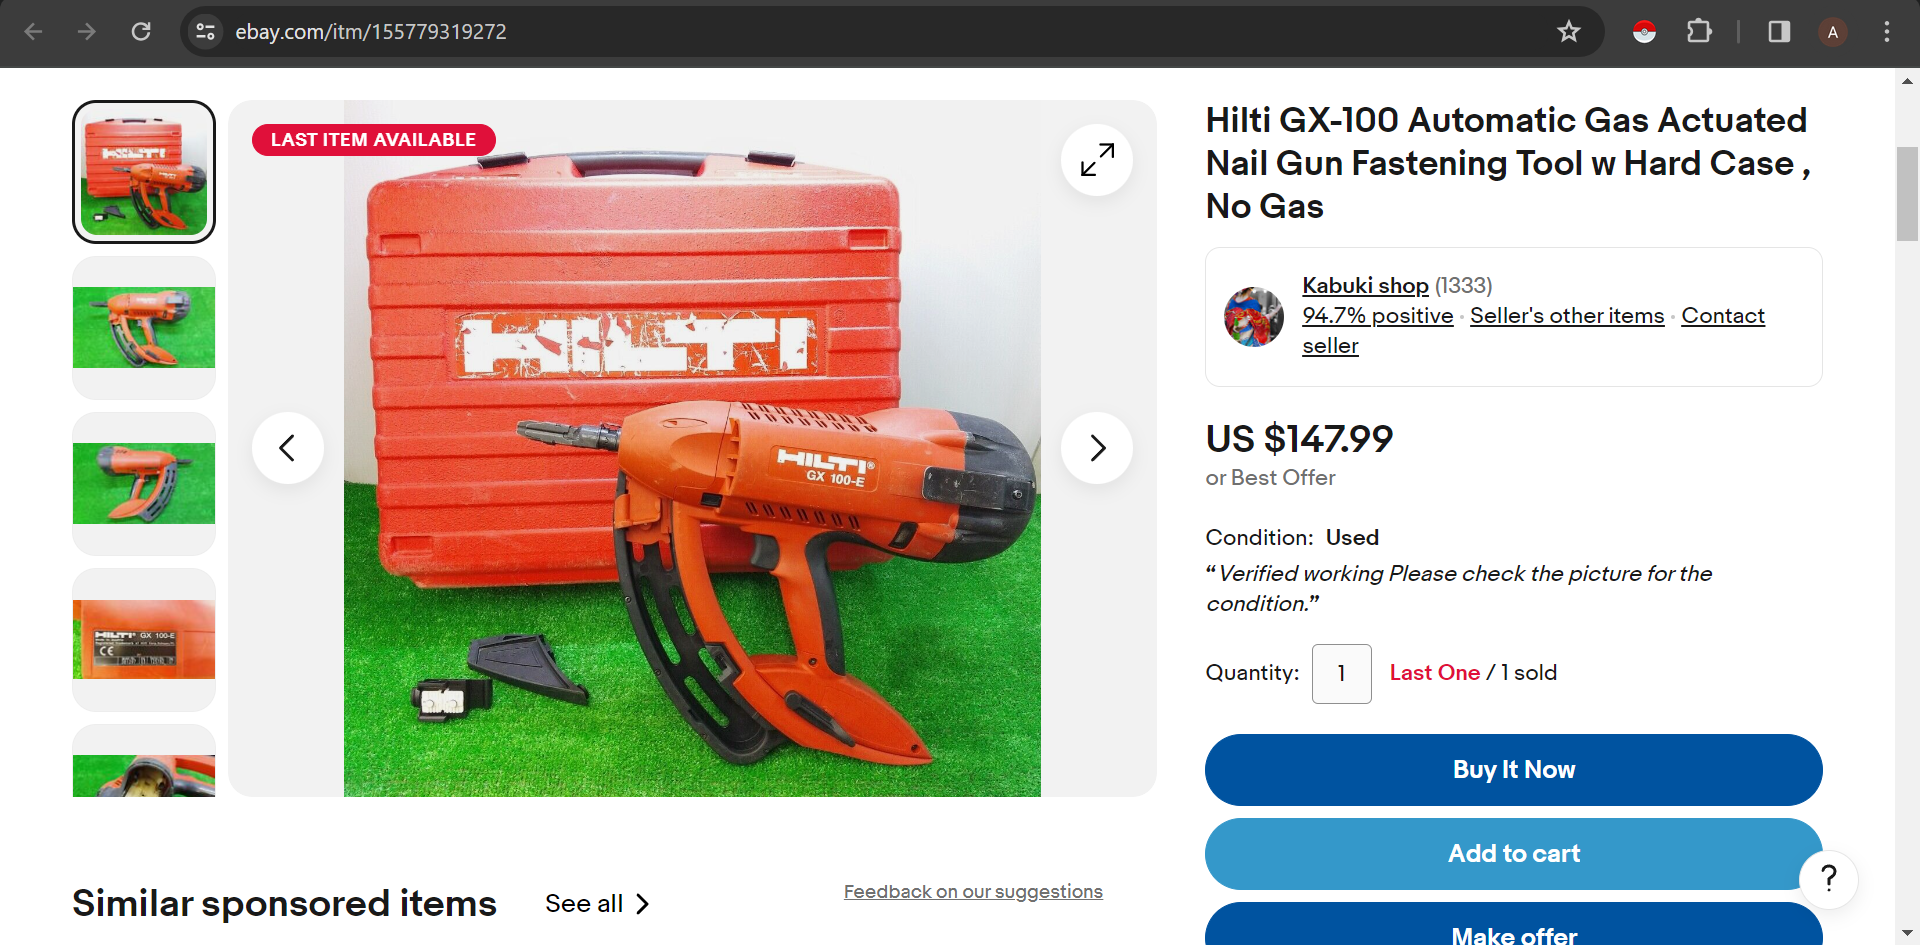Screen dimensions: 1920x945
Task: Click the Pokeball extension icon
Action: coord(1644,32)
